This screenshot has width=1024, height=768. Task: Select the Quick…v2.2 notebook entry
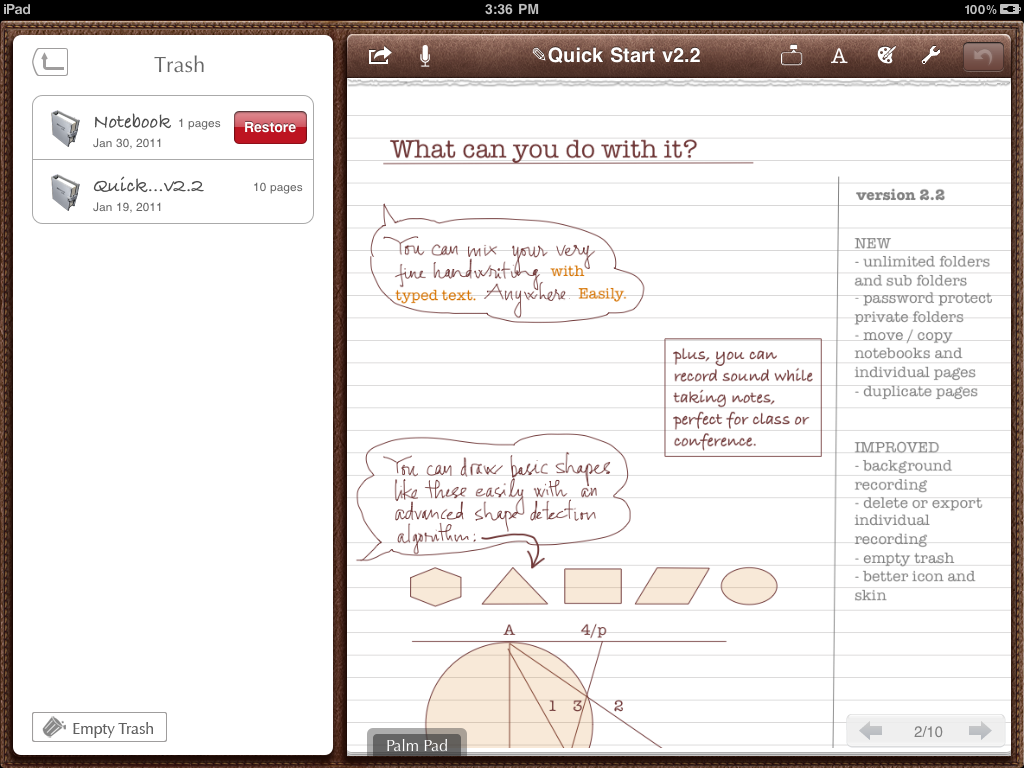point(173,192)
